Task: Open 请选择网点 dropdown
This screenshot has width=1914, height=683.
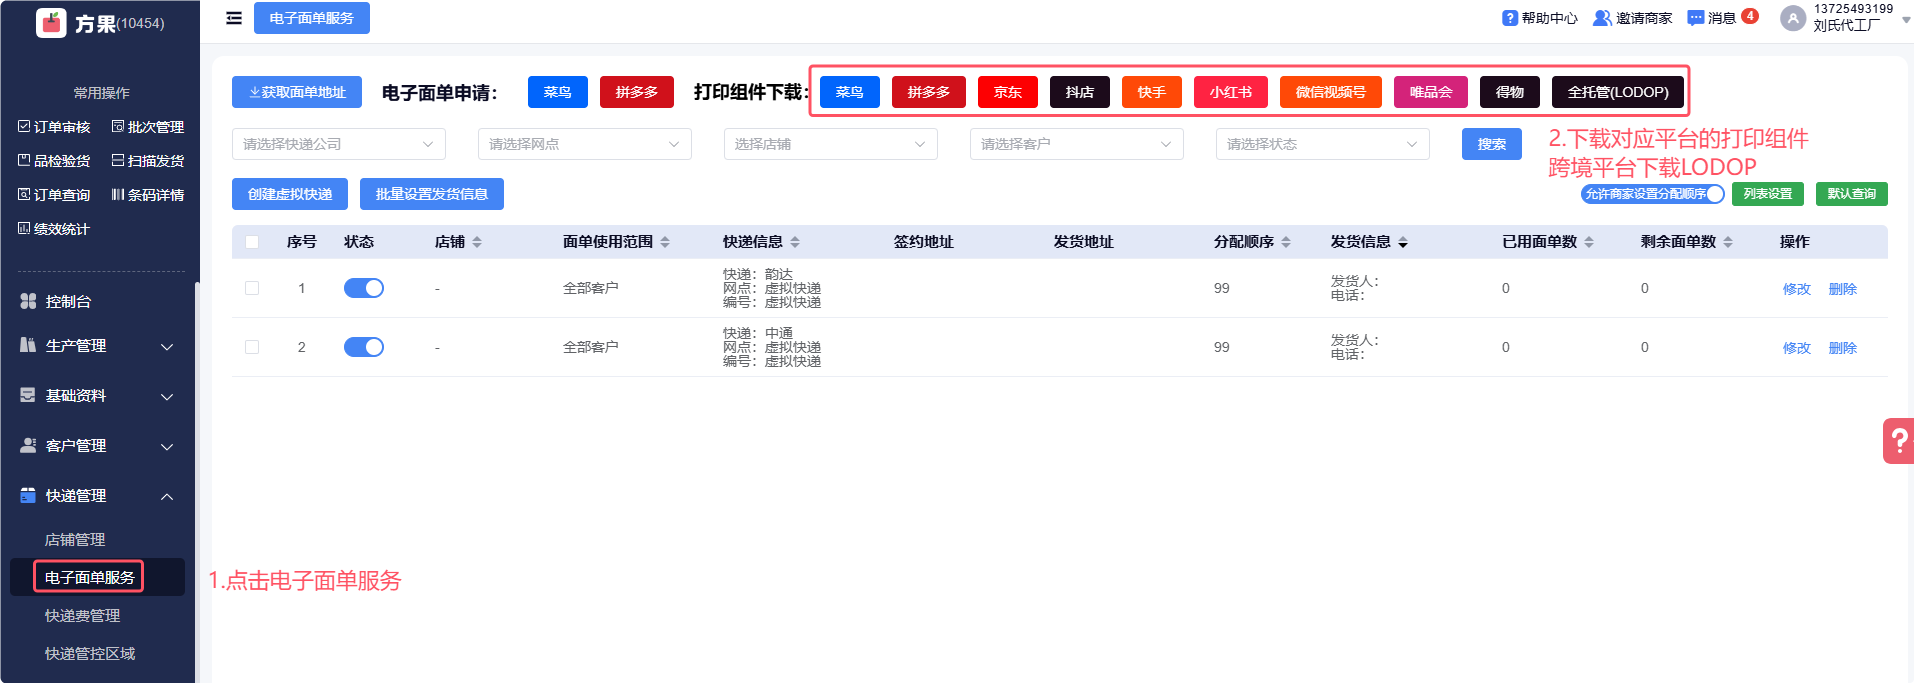Action: pyautogui.click(x=585, y=144)
